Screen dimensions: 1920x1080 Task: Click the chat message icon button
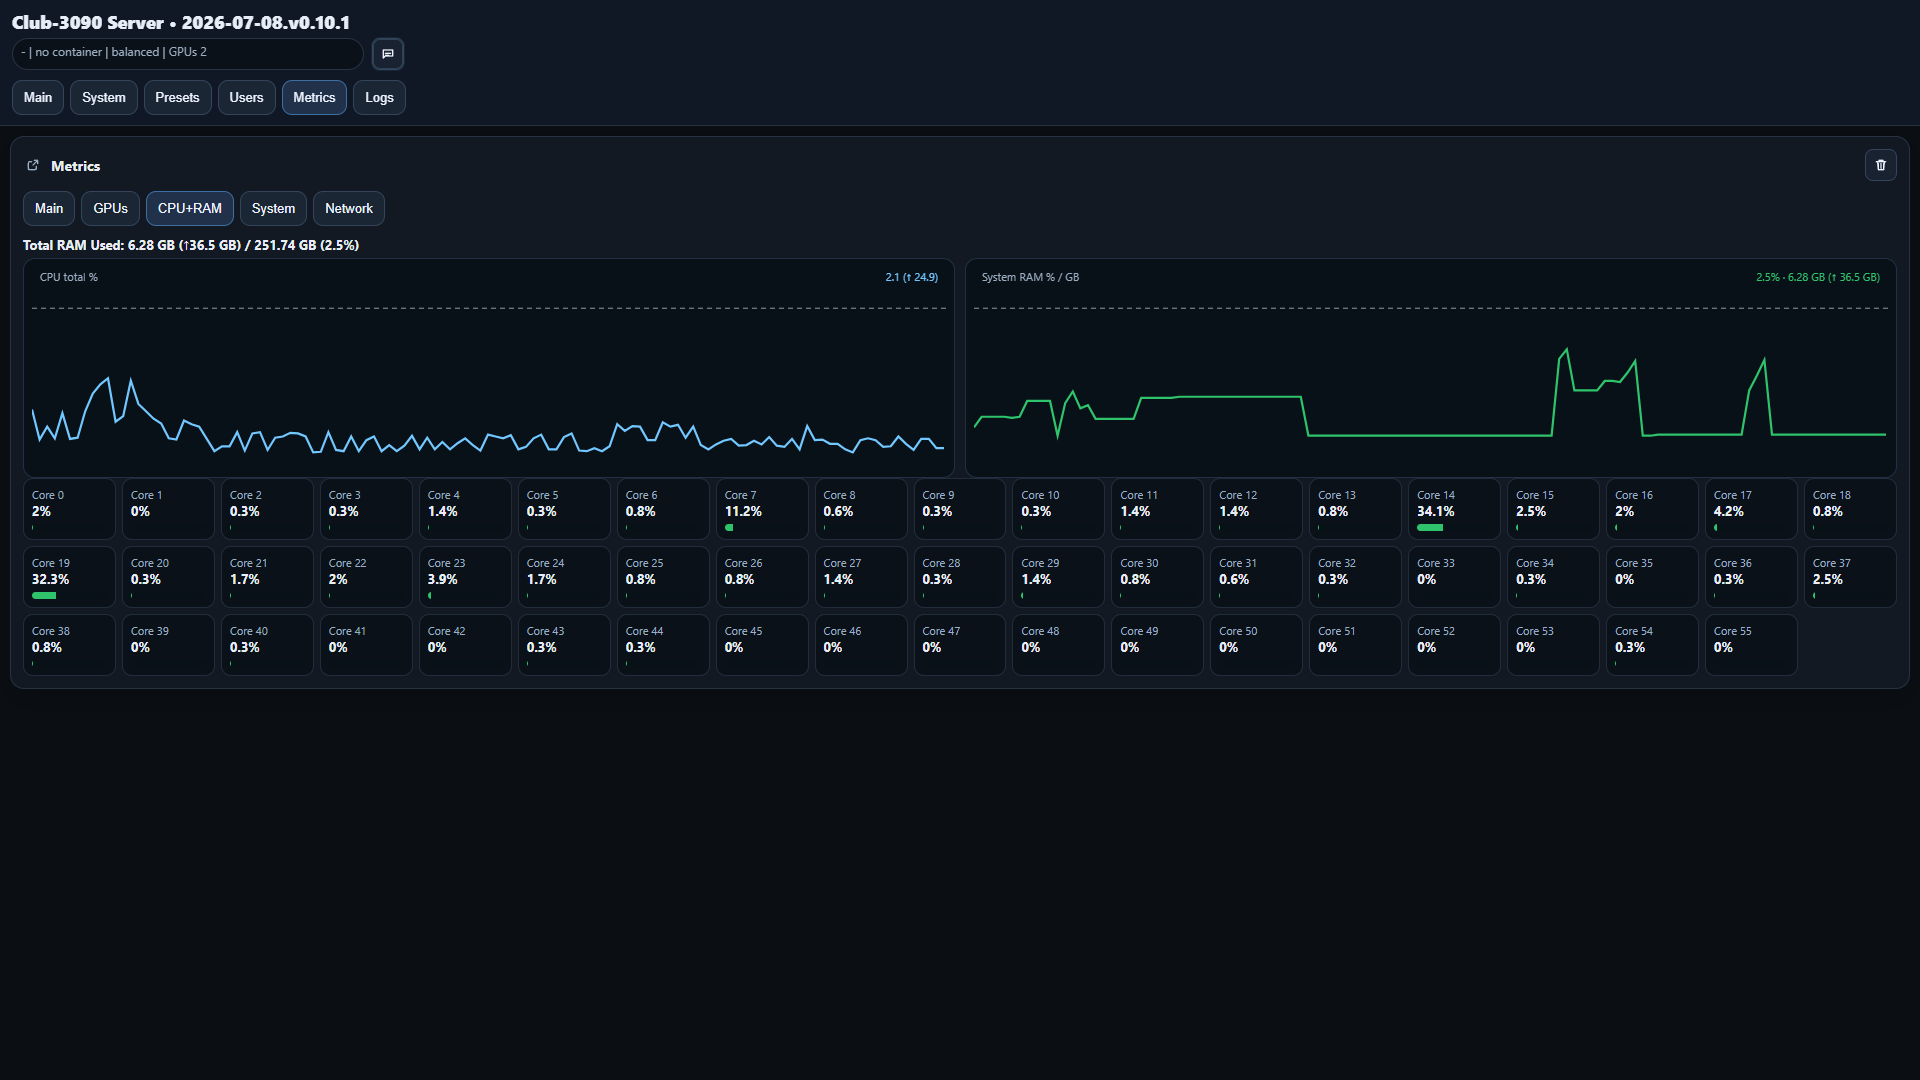pos(388,54)
